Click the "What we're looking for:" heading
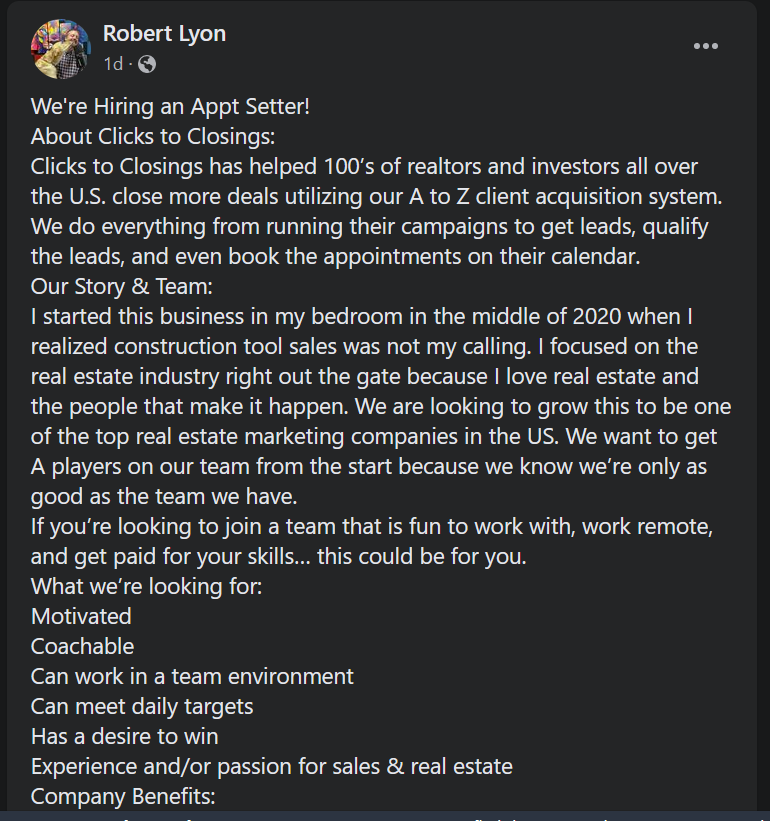The width and height of the screenshot is (770, 821). [147, 586]
